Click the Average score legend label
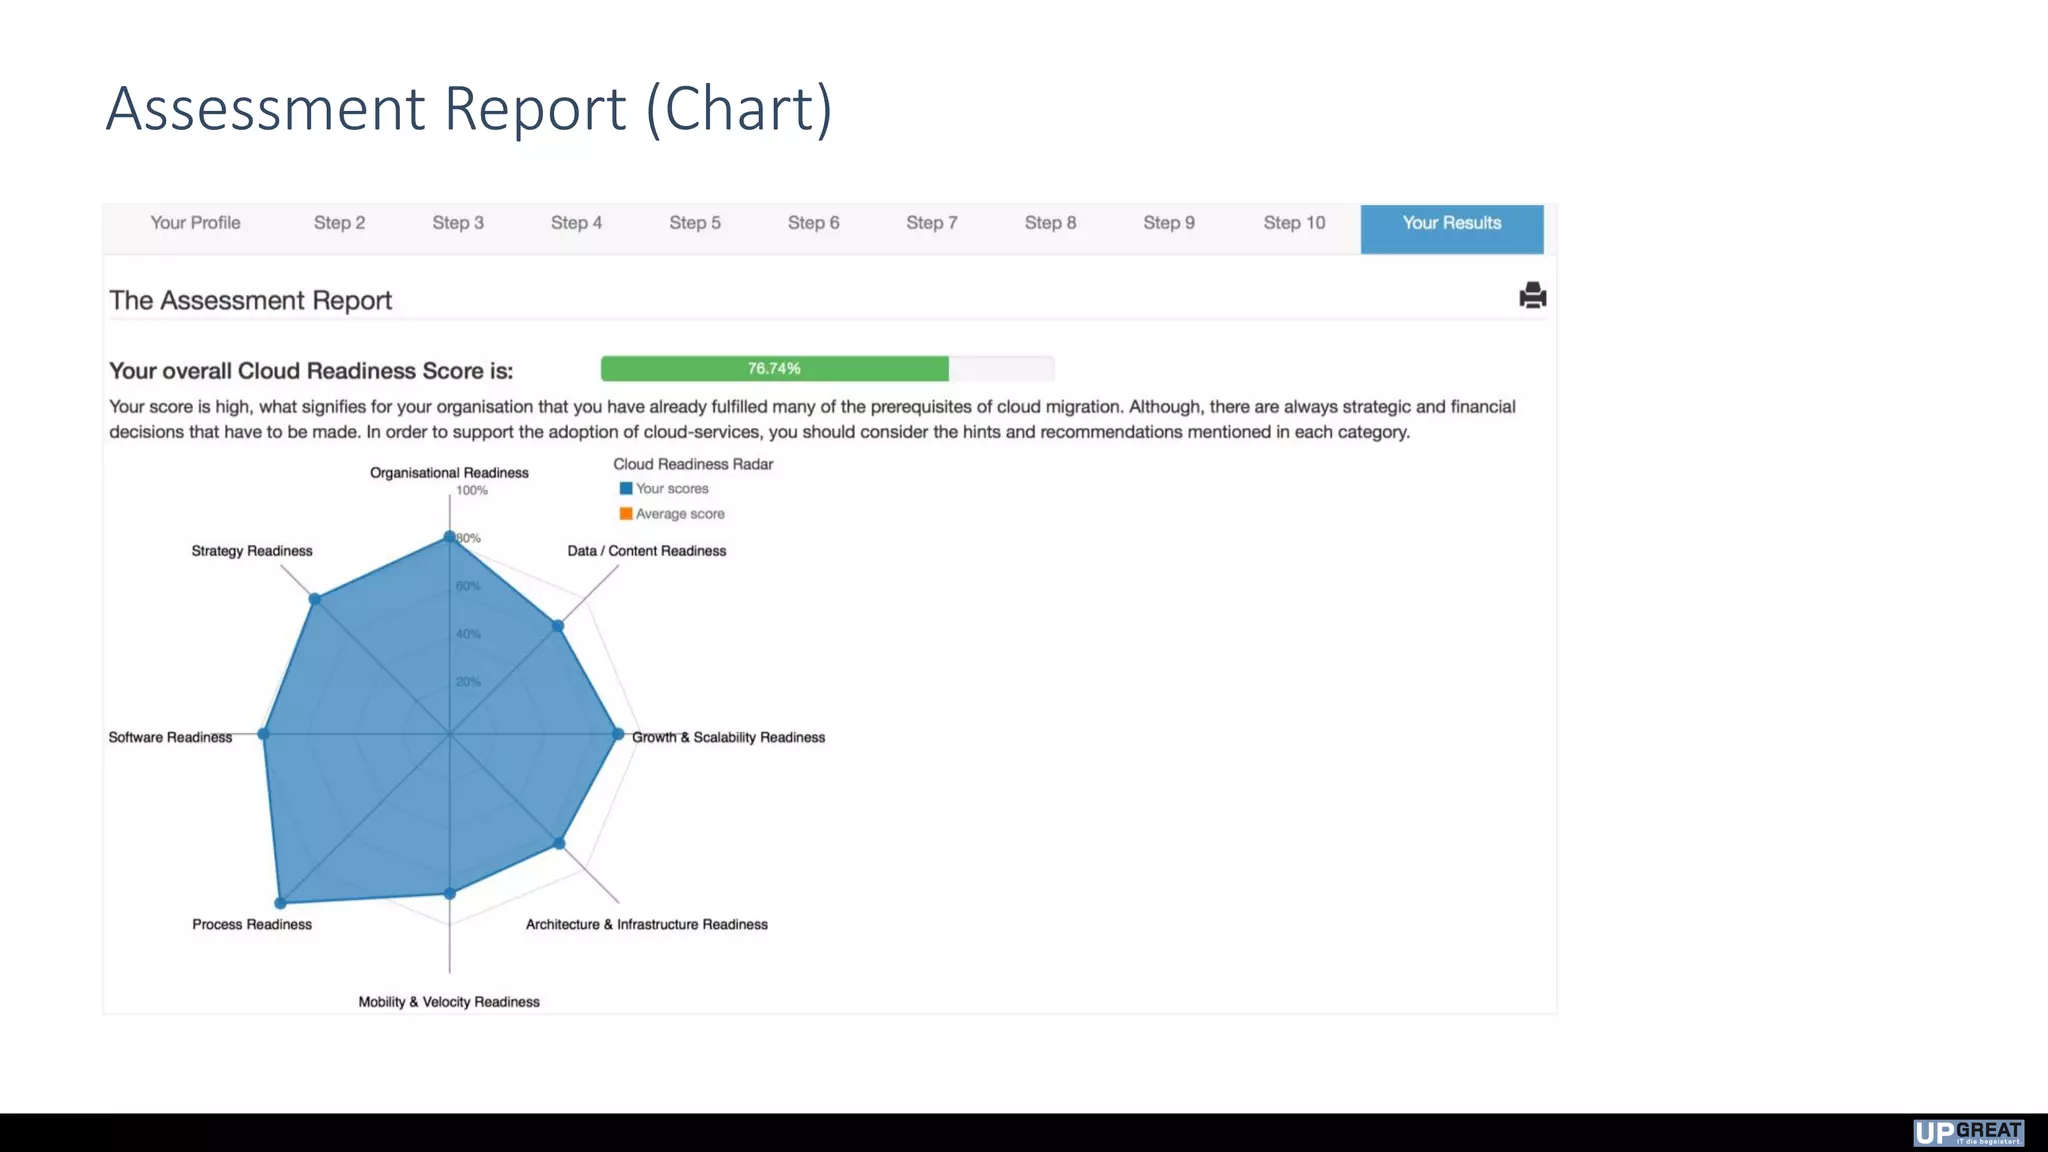The width and height of the screenshot is (2048, 1152). 680,514
